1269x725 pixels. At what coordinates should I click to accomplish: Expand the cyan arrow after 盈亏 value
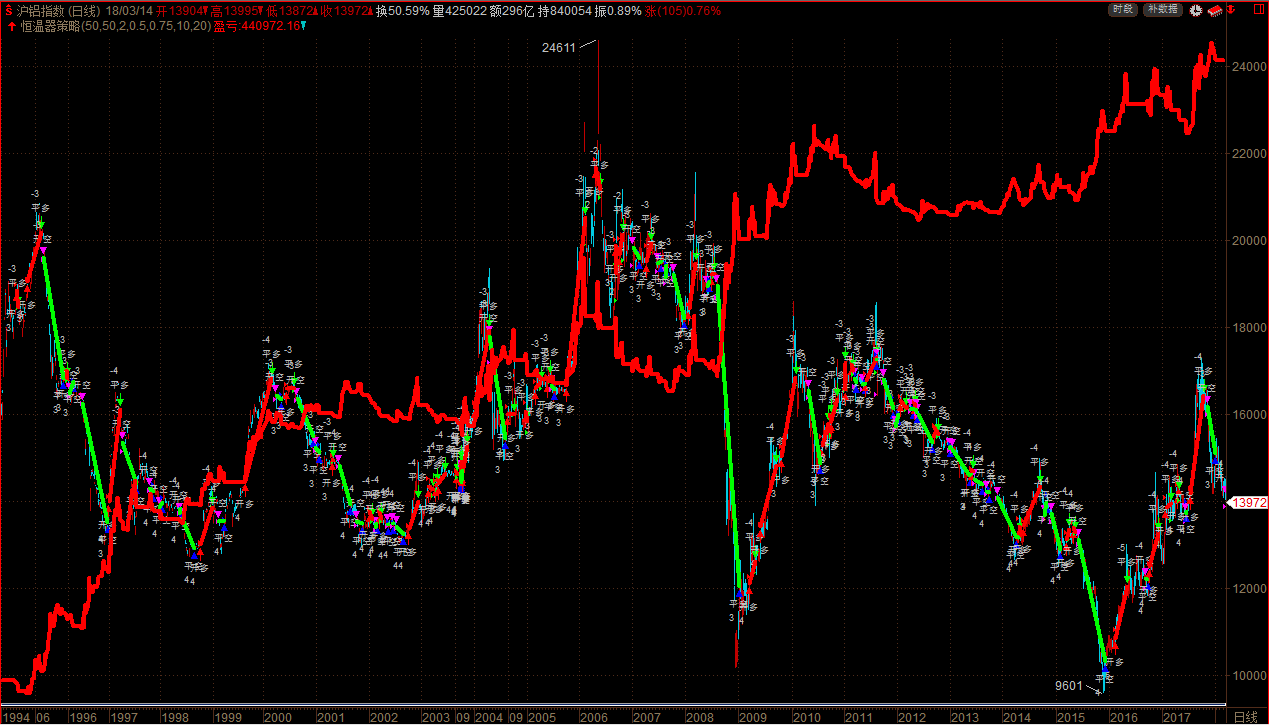pos(304,25)
